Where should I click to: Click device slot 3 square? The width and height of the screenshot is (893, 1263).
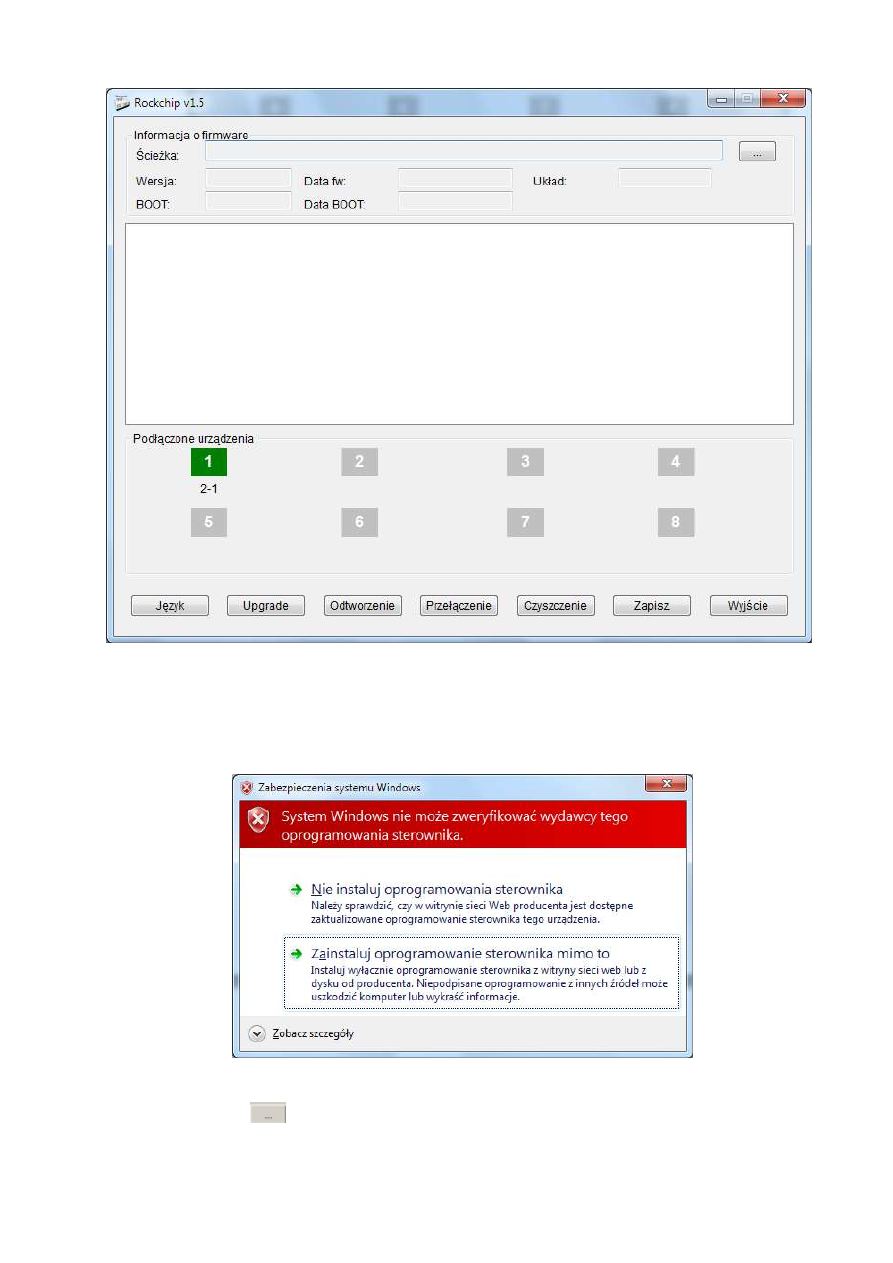click(525, 462)
